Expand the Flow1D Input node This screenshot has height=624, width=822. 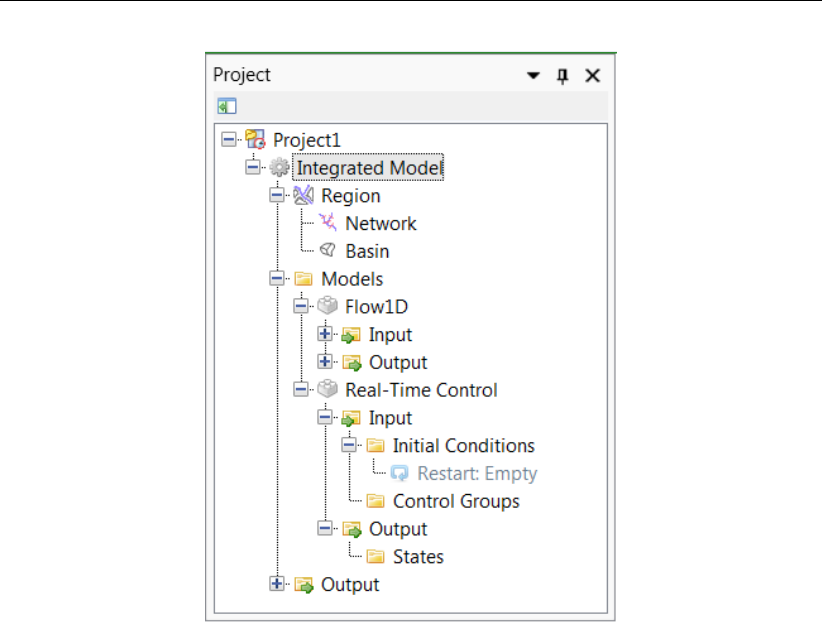pos(325,335)
